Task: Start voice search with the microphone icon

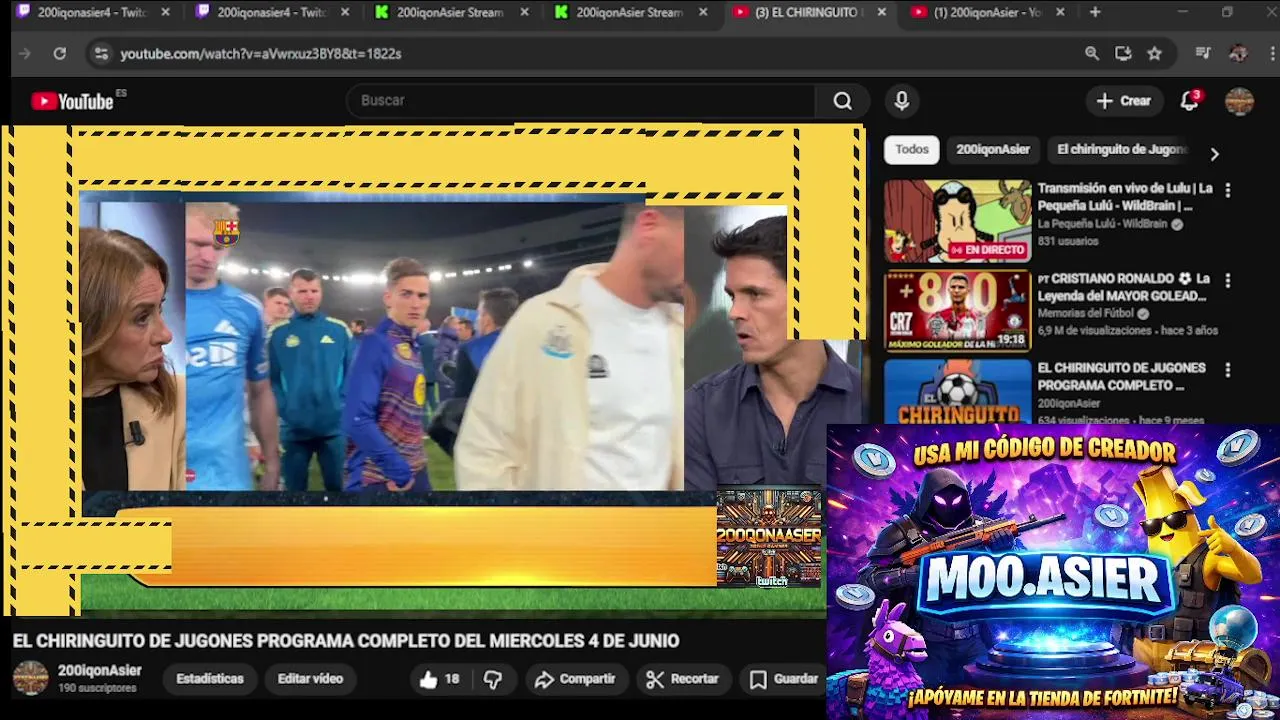Action: tap(902, 101)
